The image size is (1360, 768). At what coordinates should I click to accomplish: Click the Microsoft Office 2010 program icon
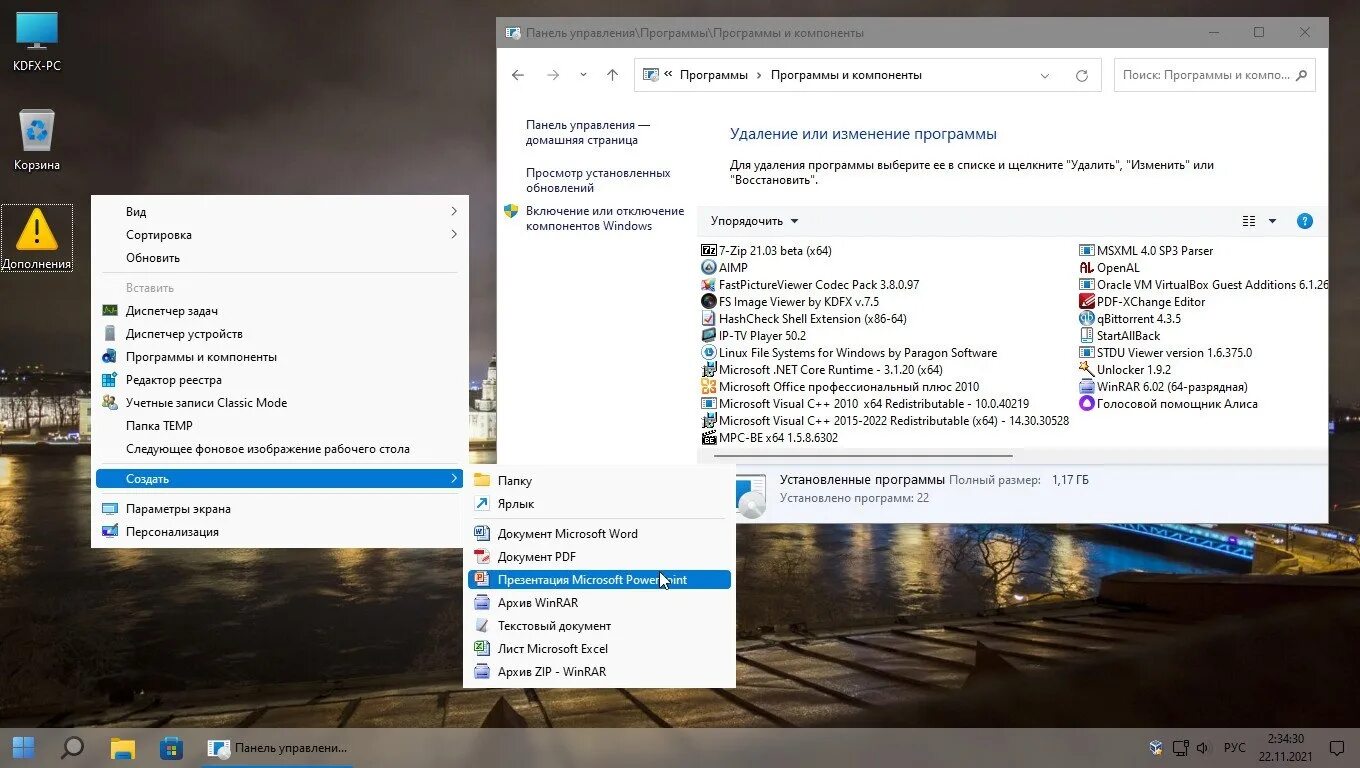click(709, 387)
